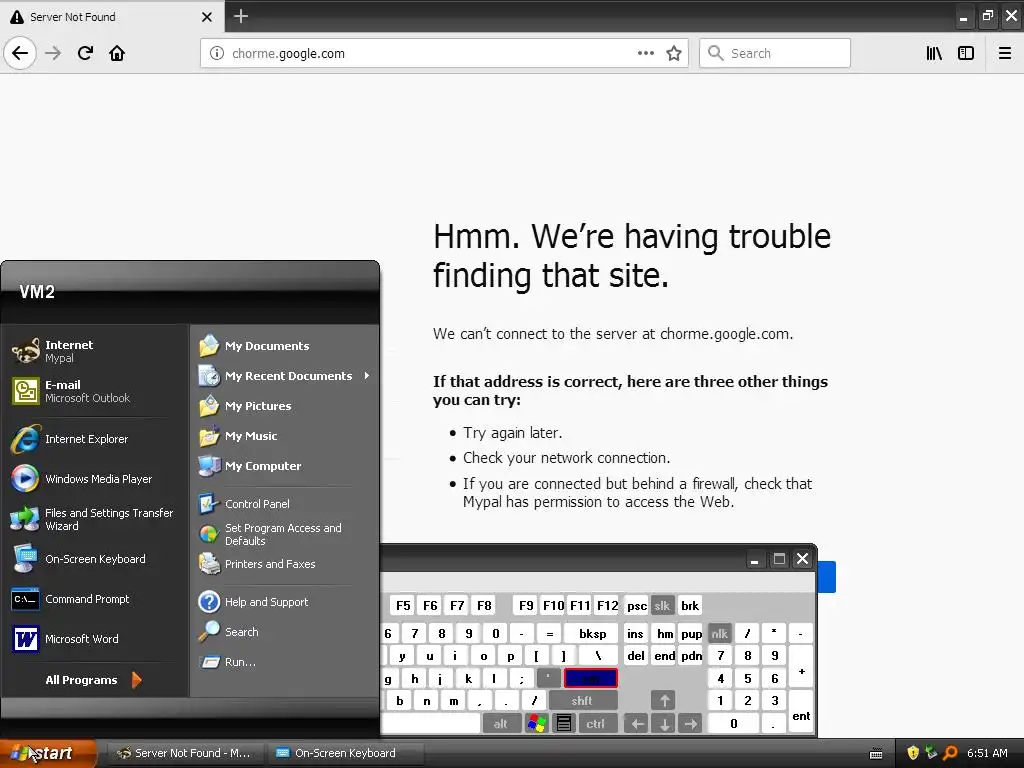This screenshot has height=768, width=1024.
Task: Open page actions three-dot menu in address bar
Action: click(x=645, y=53)
